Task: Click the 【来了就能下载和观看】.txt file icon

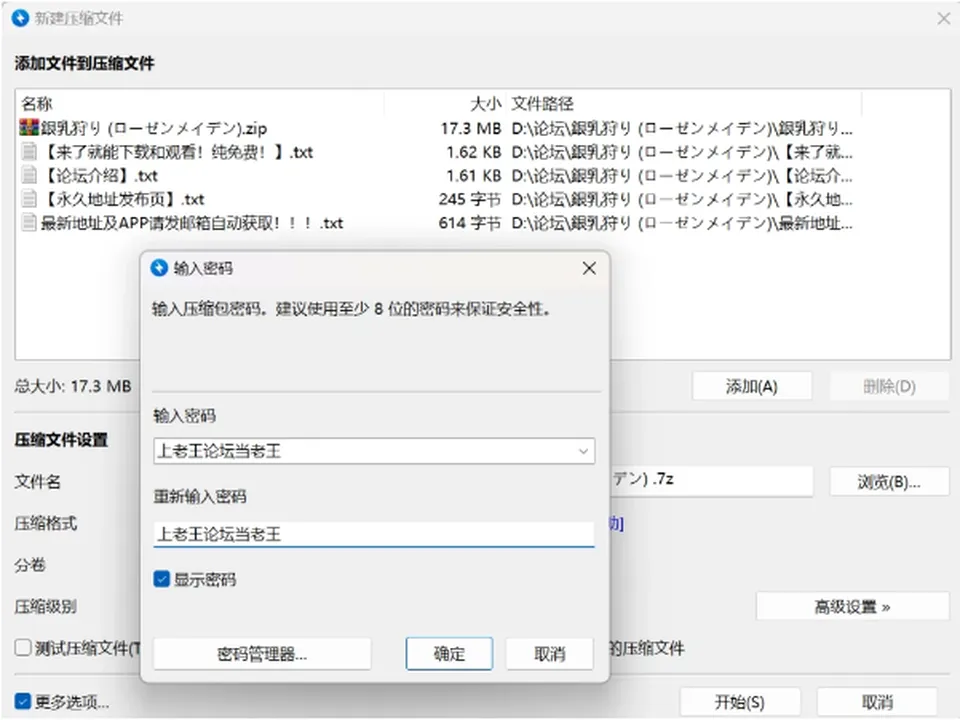Action: [29, 151]
